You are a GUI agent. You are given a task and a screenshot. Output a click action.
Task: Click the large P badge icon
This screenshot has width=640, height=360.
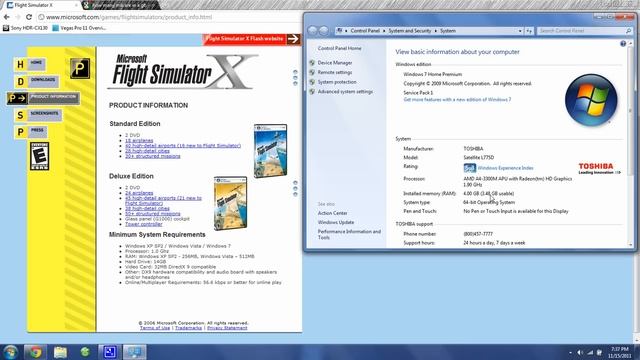click(x=80, y=68)
